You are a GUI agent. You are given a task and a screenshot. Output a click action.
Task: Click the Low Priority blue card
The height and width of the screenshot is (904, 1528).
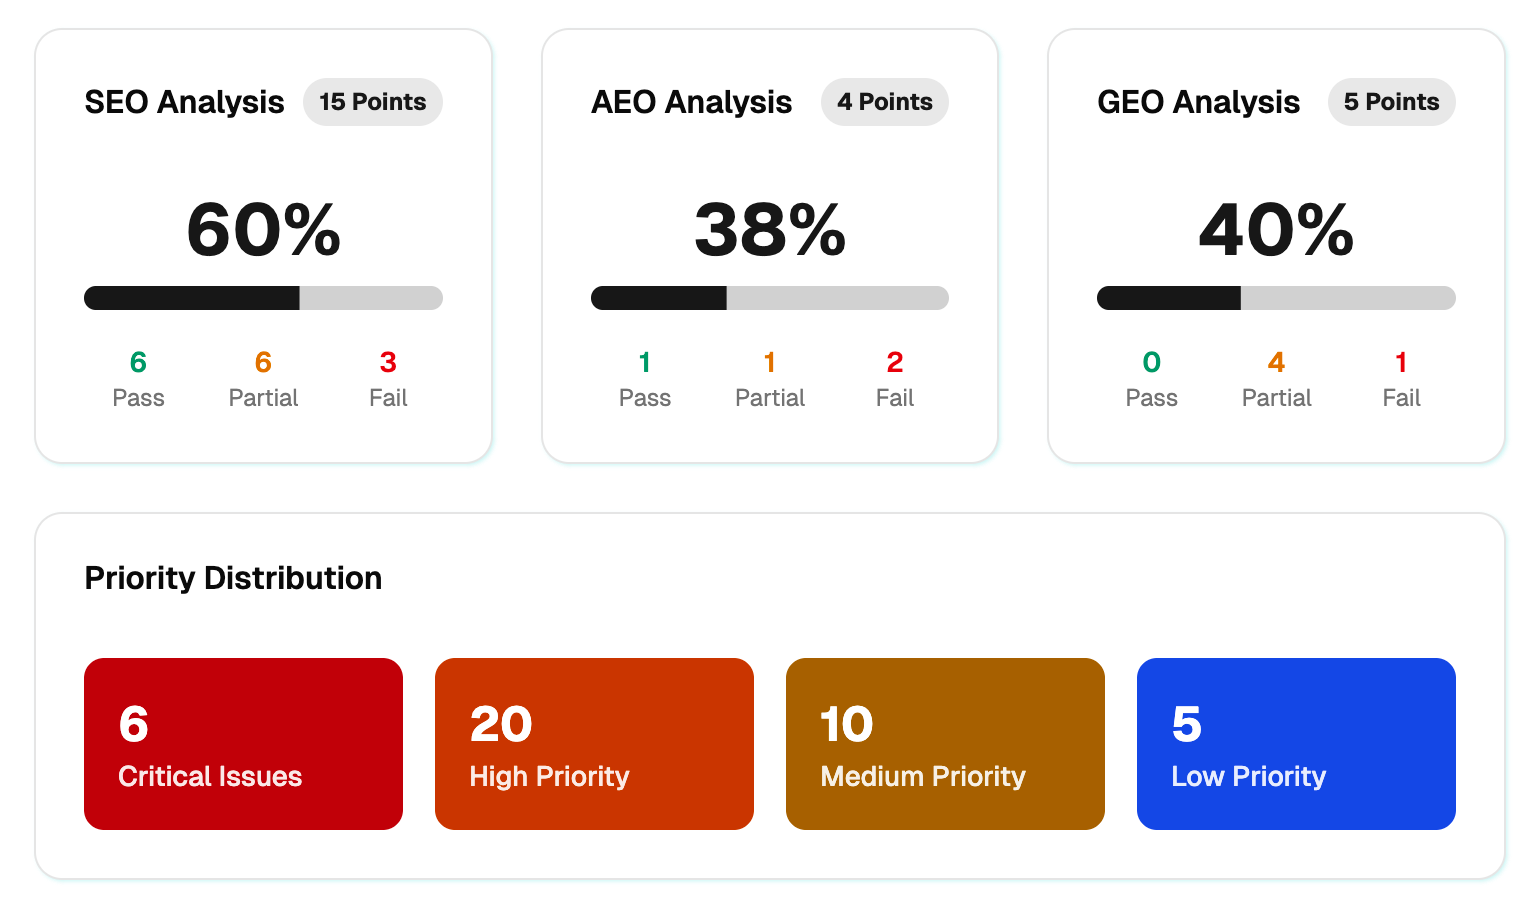coord(1296,743)
